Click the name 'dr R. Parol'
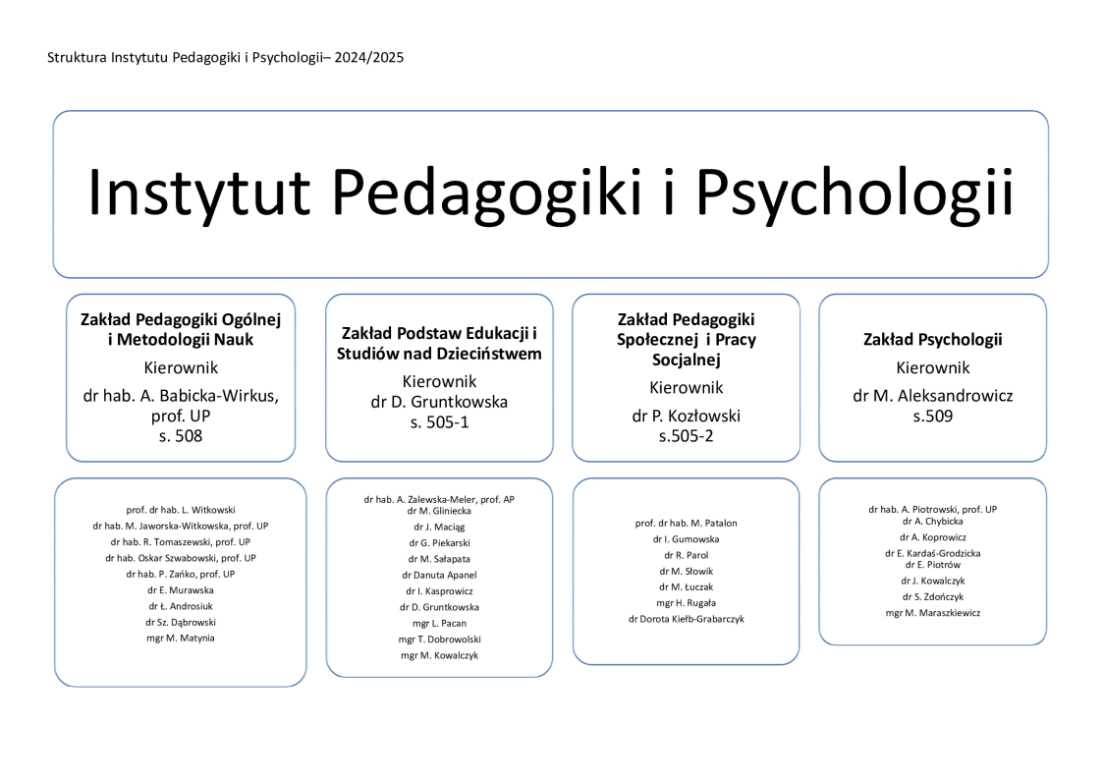Screen dimensions: 1103x780 pyautogui.click(x=686, y=556)
